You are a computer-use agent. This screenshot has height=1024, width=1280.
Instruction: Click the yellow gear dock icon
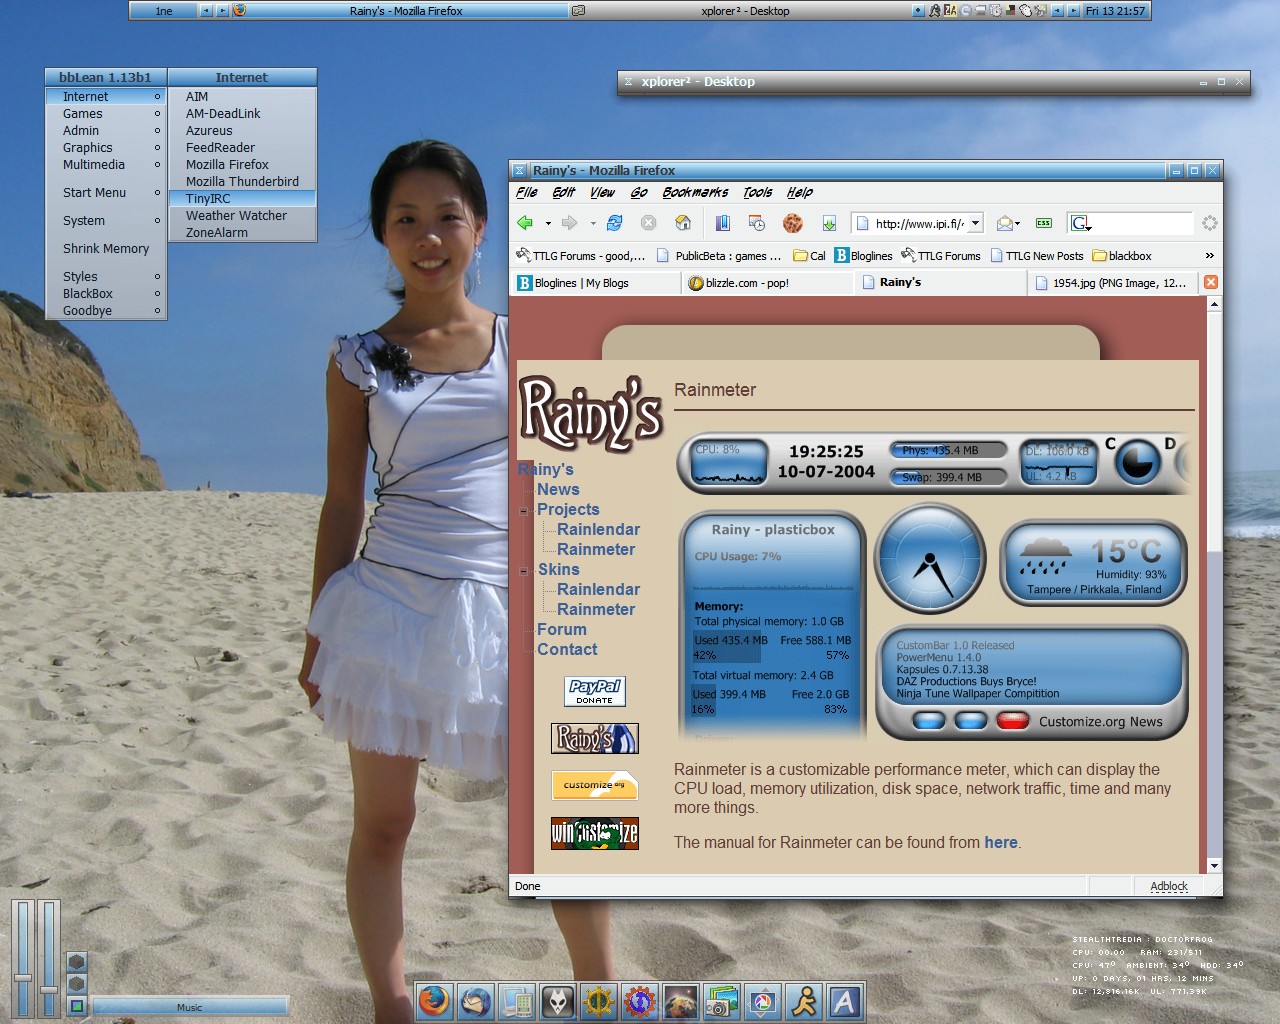[599, 1001]
